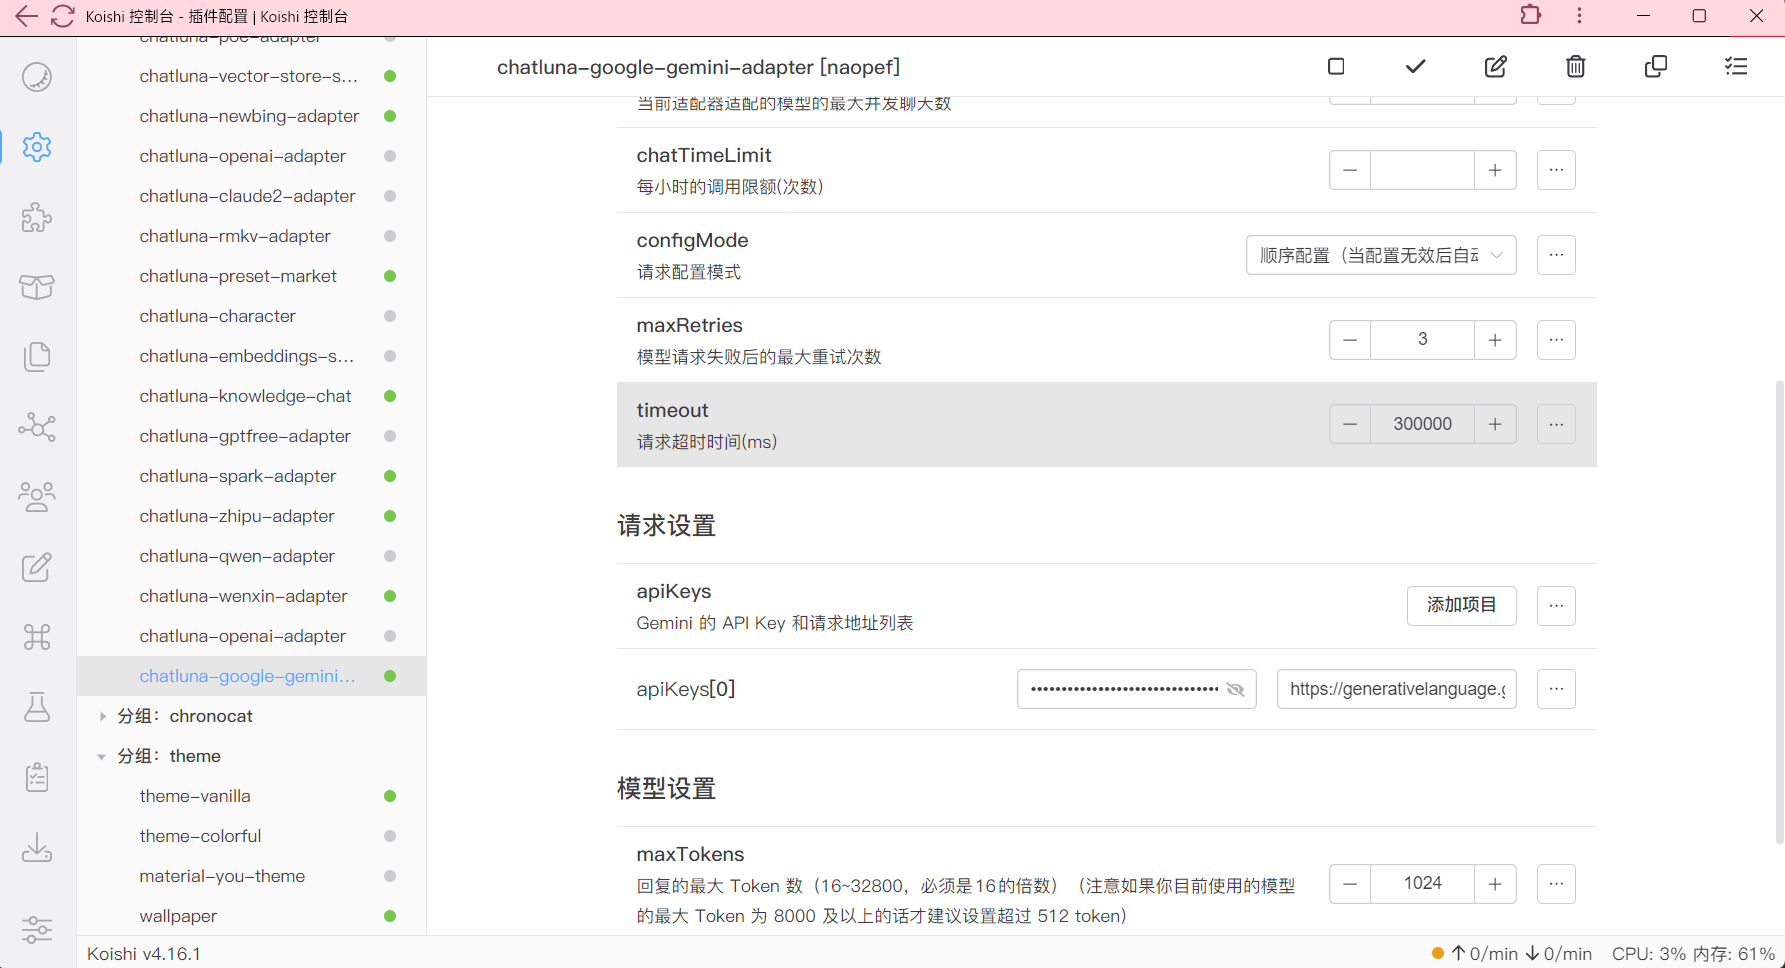Click the trash delete plugin icon
Screen dimensions: 1785x968
click(1575, 67)
